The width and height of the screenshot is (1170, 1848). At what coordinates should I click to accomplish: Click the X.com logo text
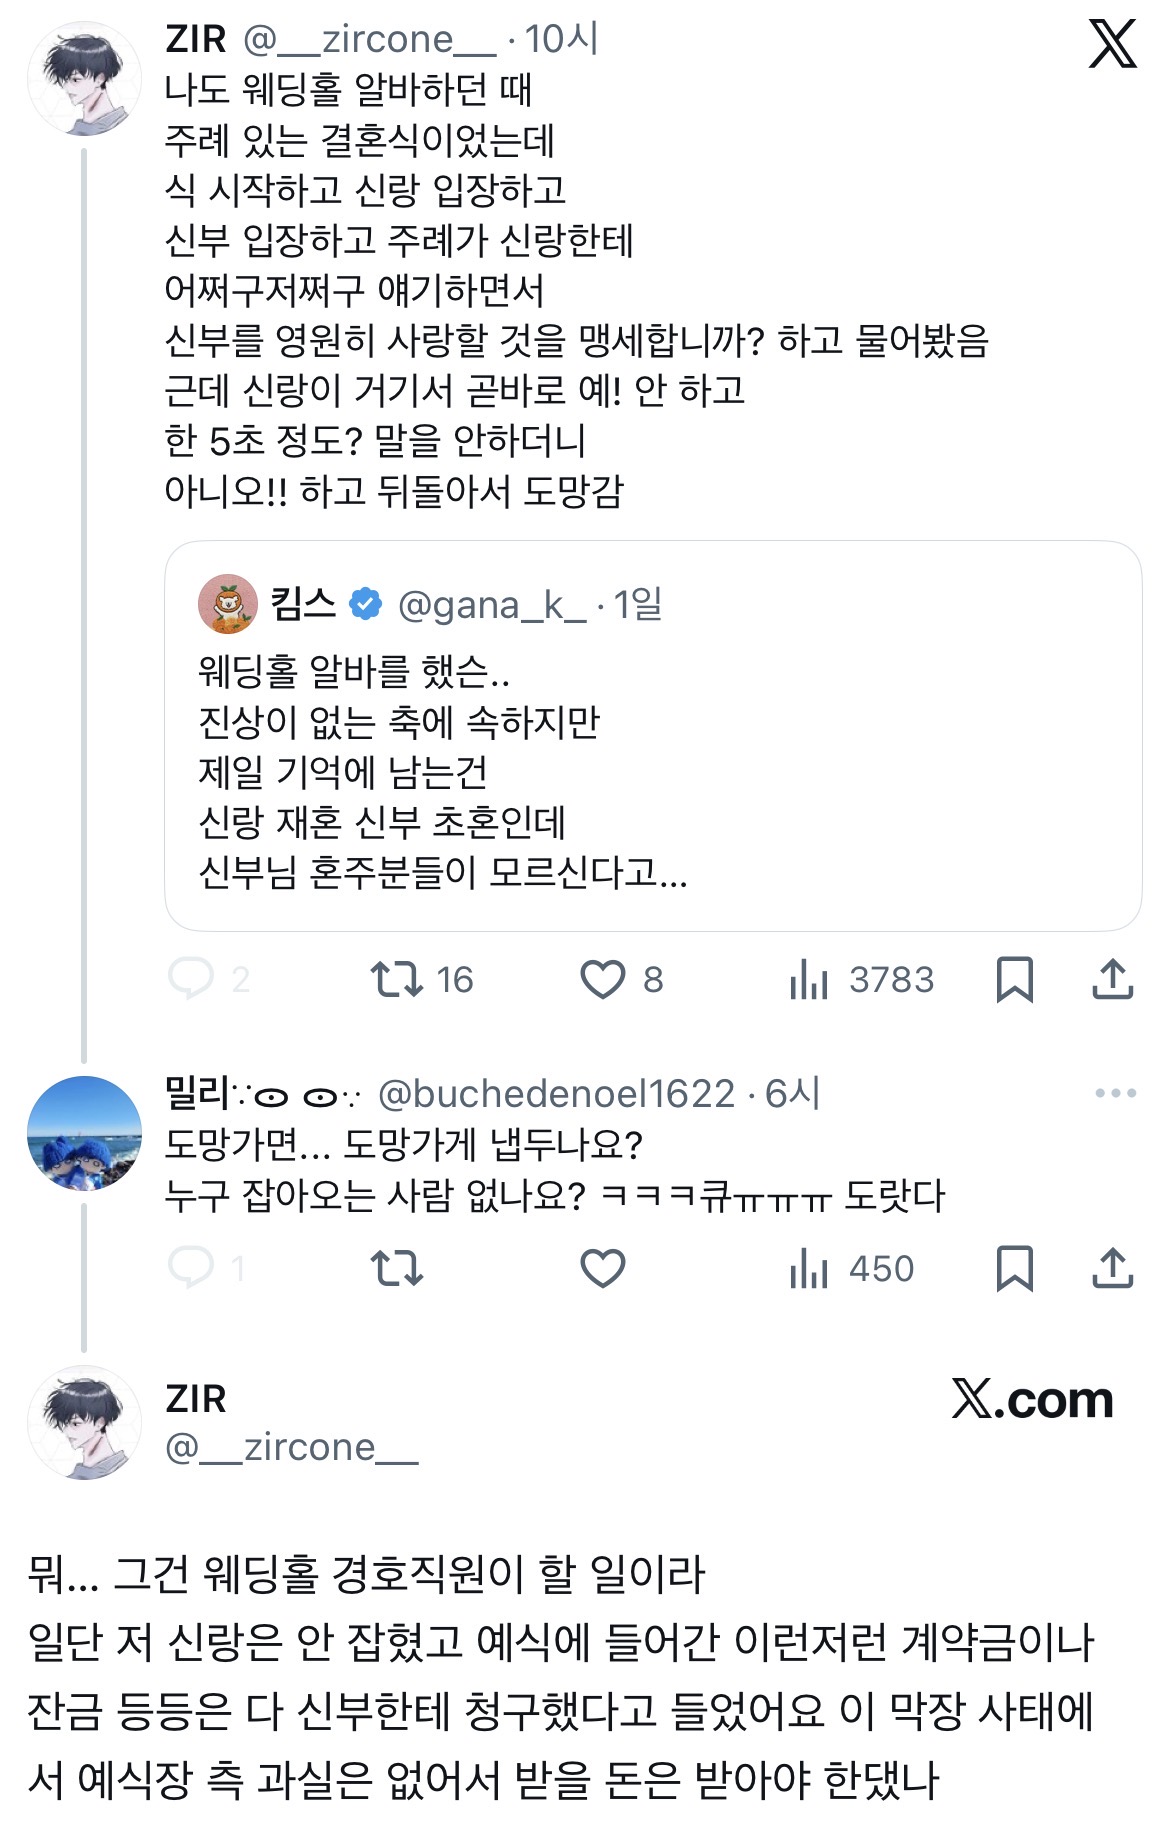pyautogui.click(x=1032, y=1399)
